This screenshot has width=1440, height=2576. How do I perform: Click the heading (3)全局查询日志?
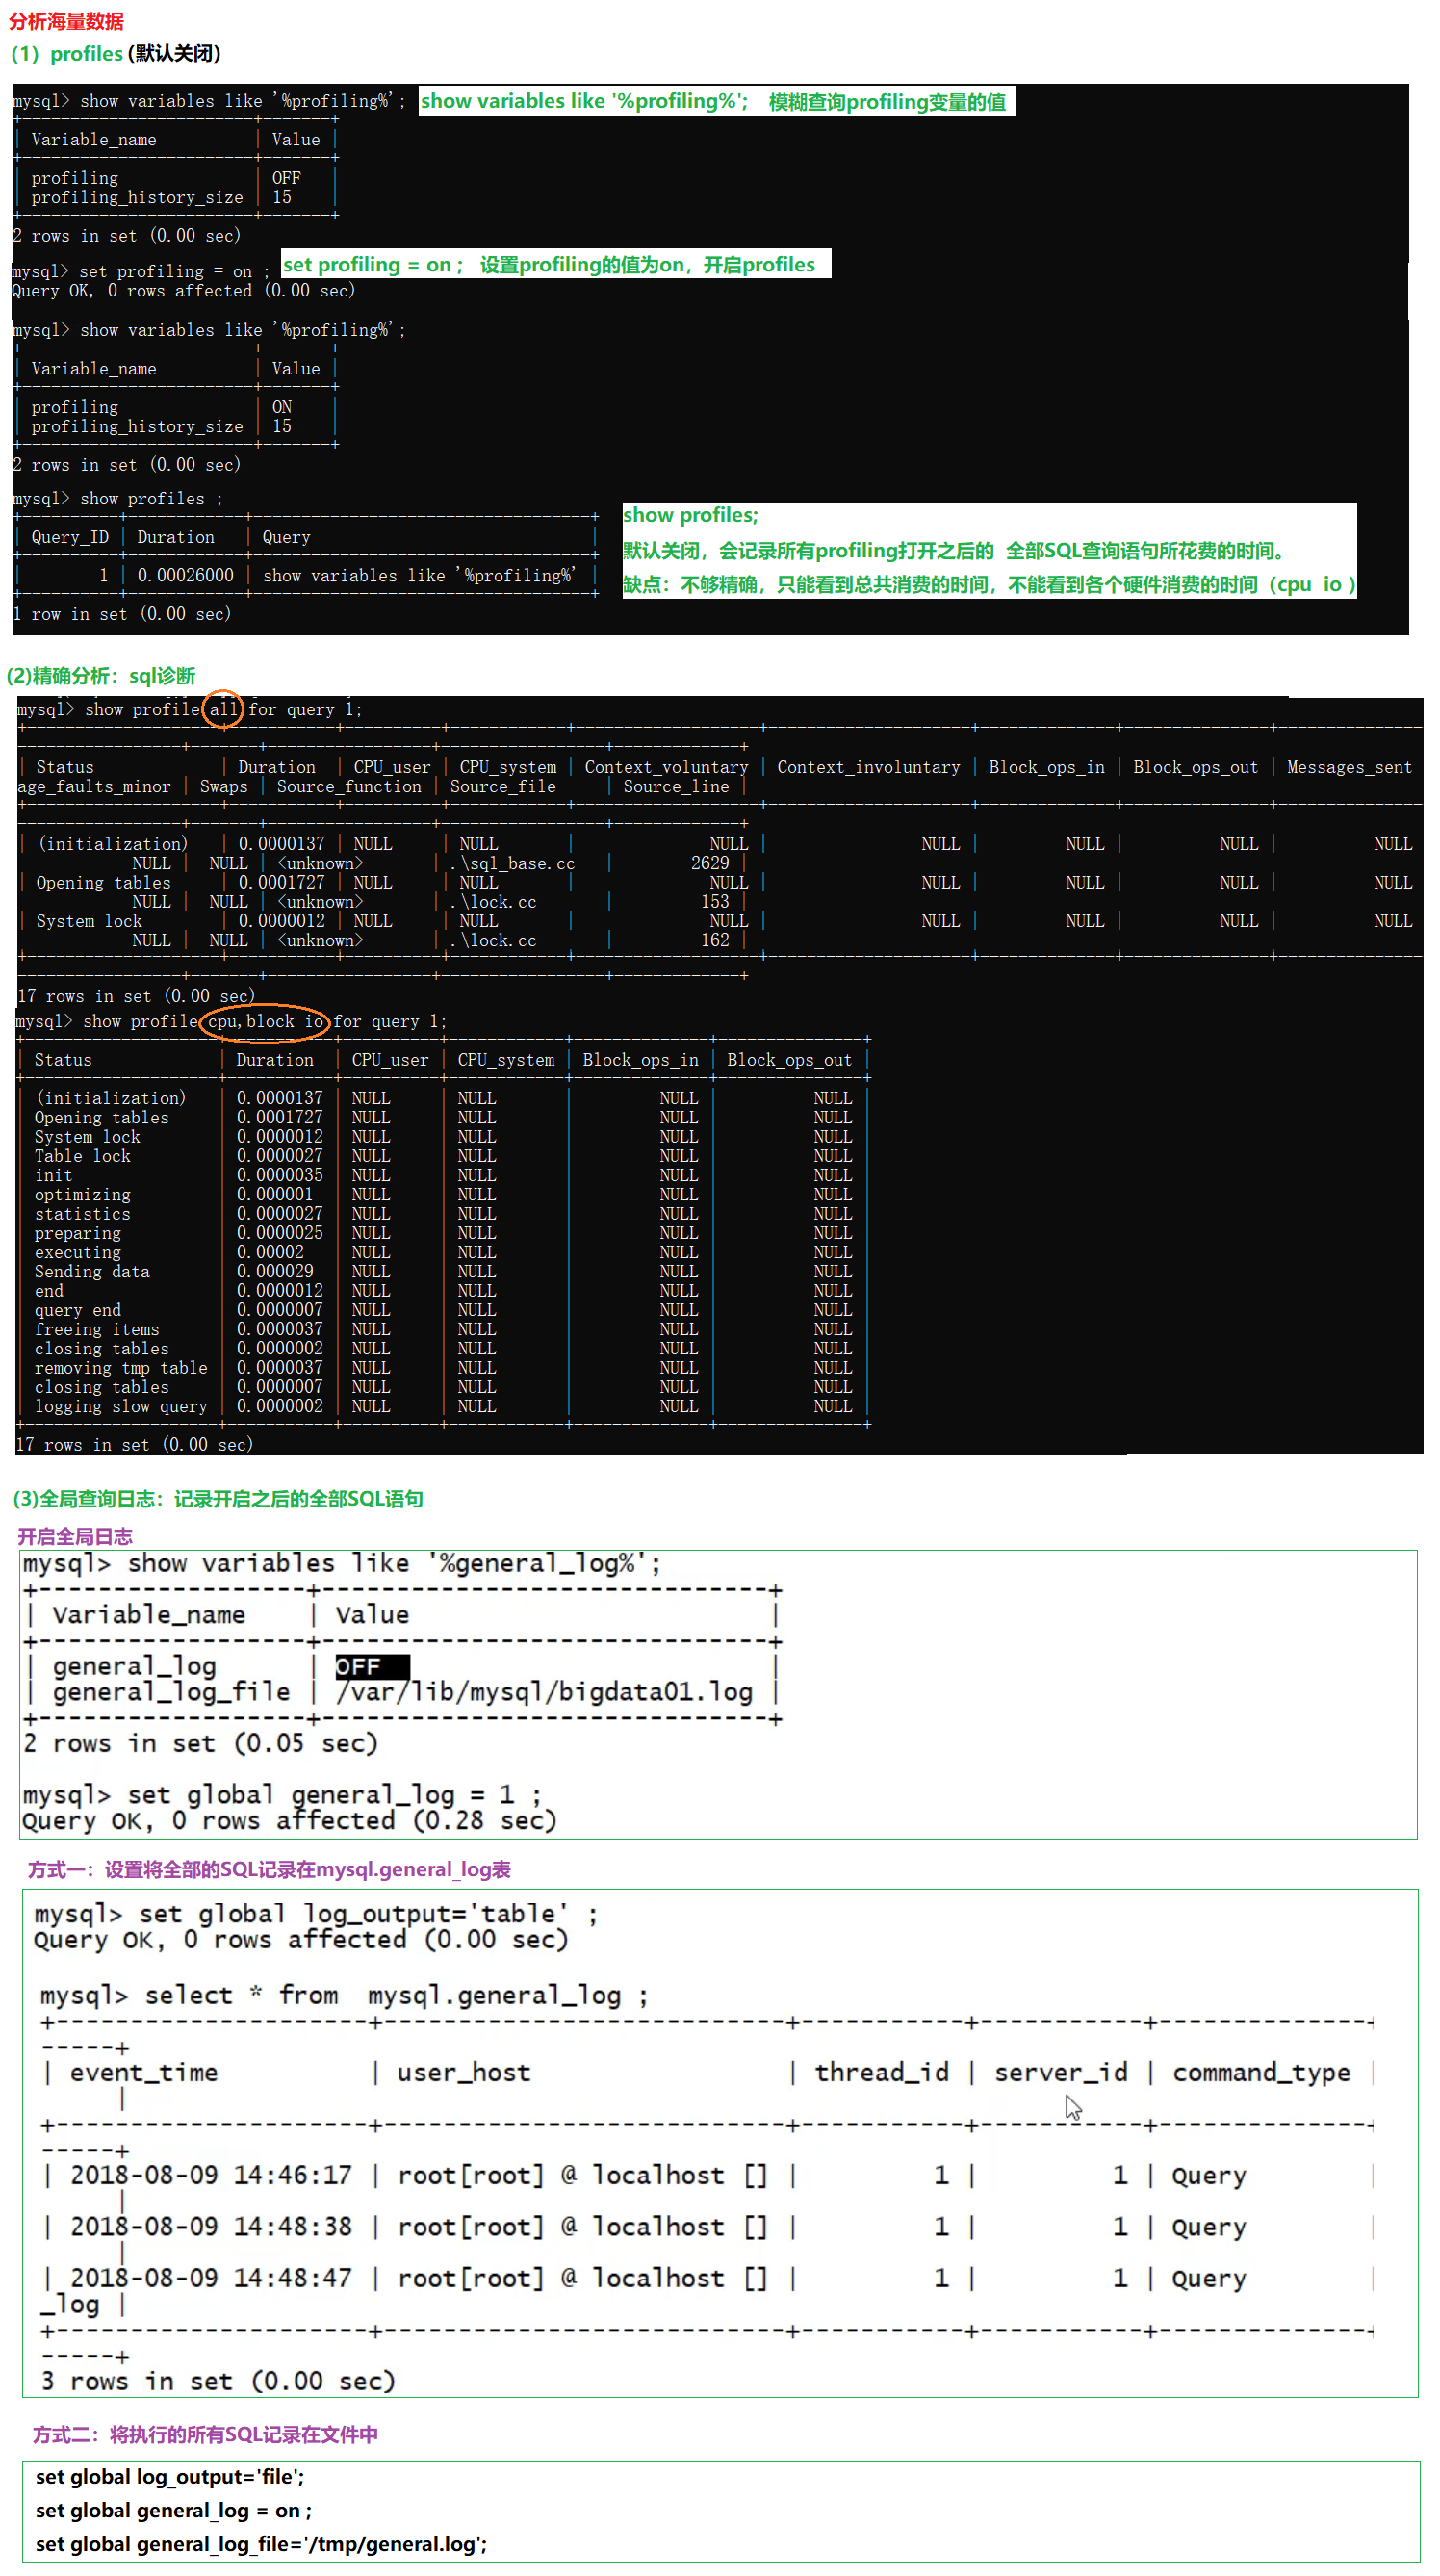[x=218, y=1499]
